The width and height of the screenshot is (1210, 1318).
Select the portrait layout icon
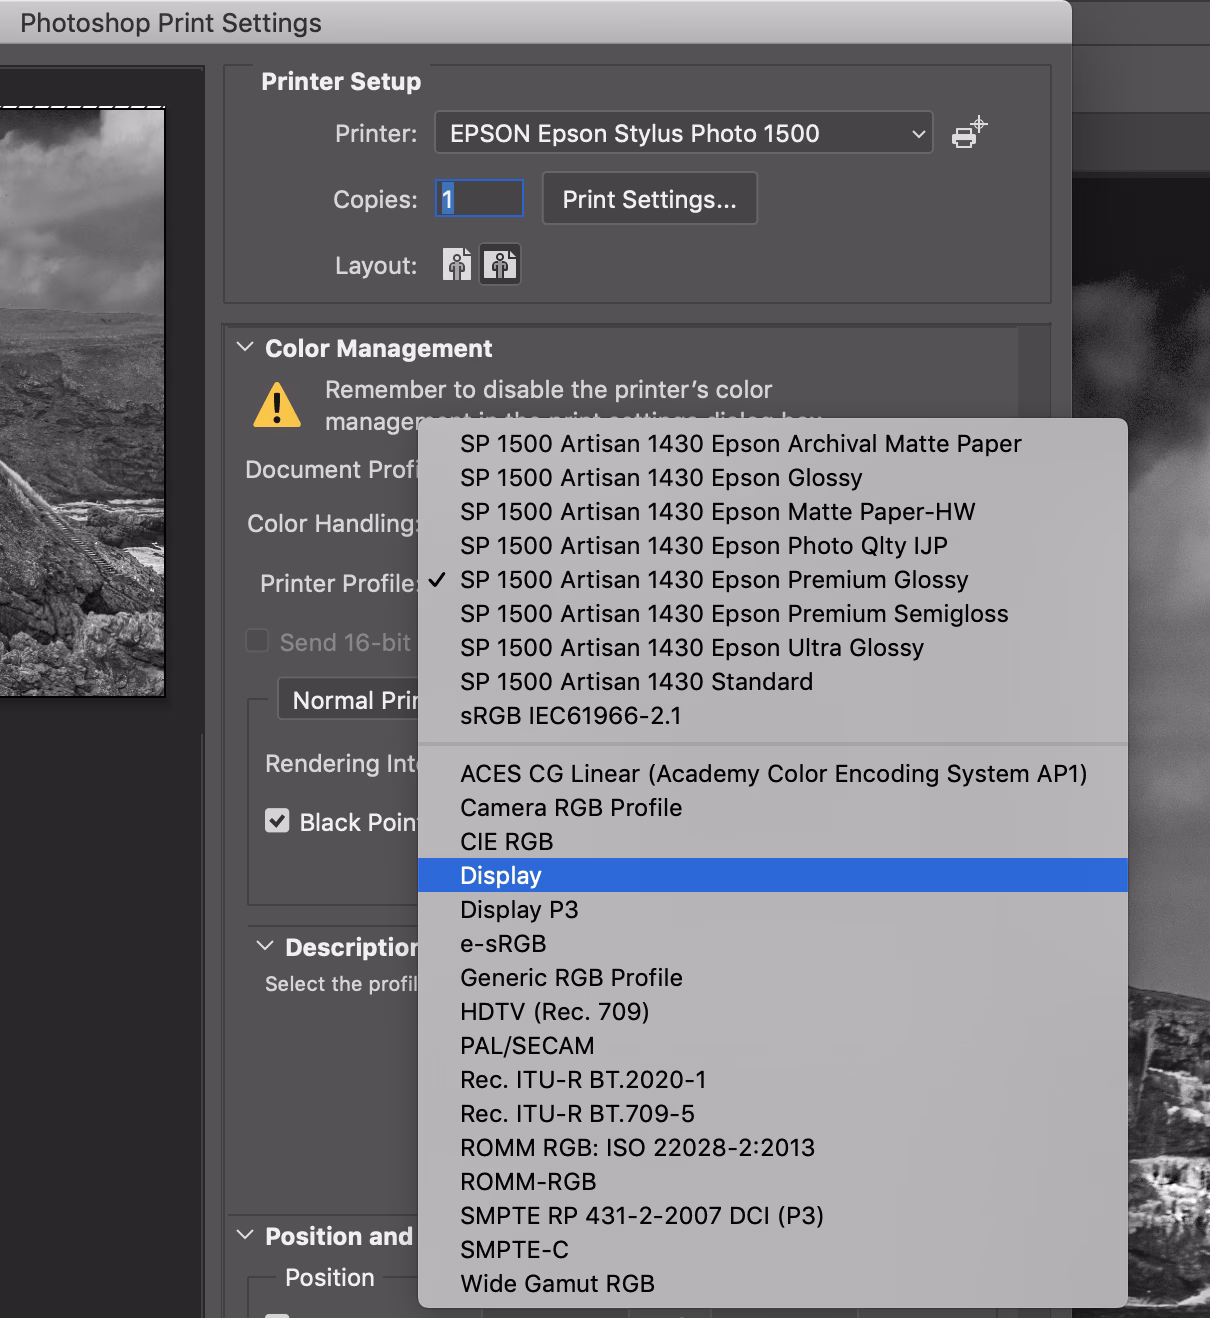[456, 264]
